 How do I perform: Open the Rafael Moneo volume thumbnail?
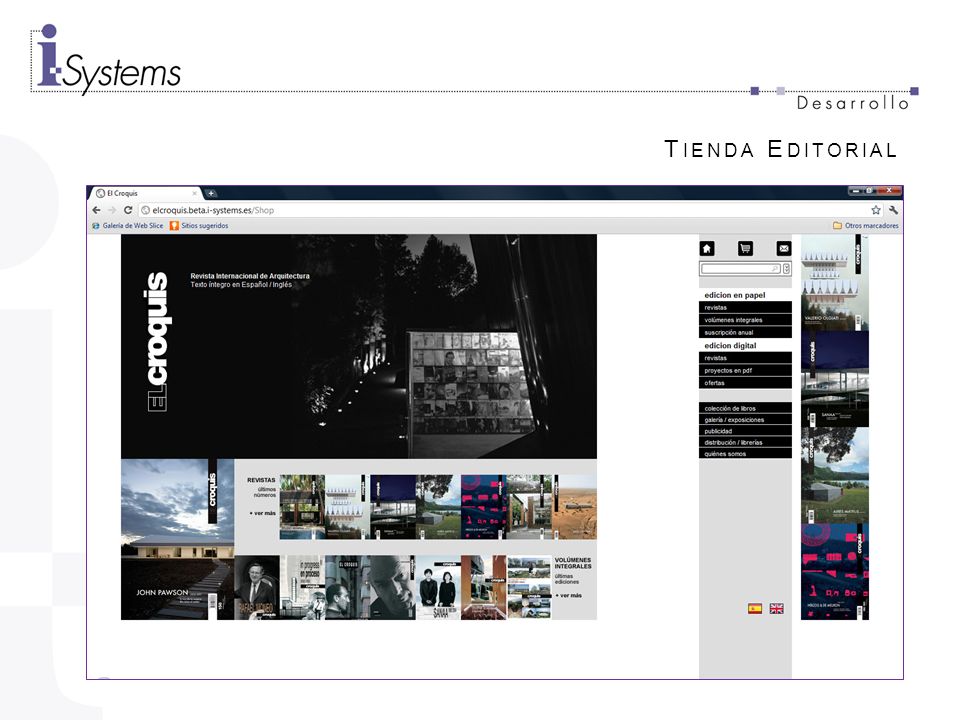pos(257,588)
